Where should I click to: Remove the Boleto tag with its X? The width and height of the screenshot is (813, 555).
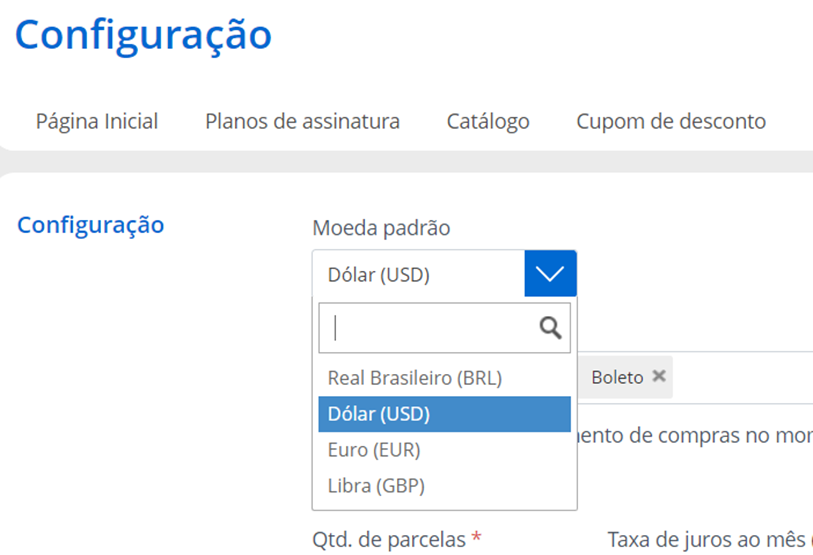click(x=659, y=377)
